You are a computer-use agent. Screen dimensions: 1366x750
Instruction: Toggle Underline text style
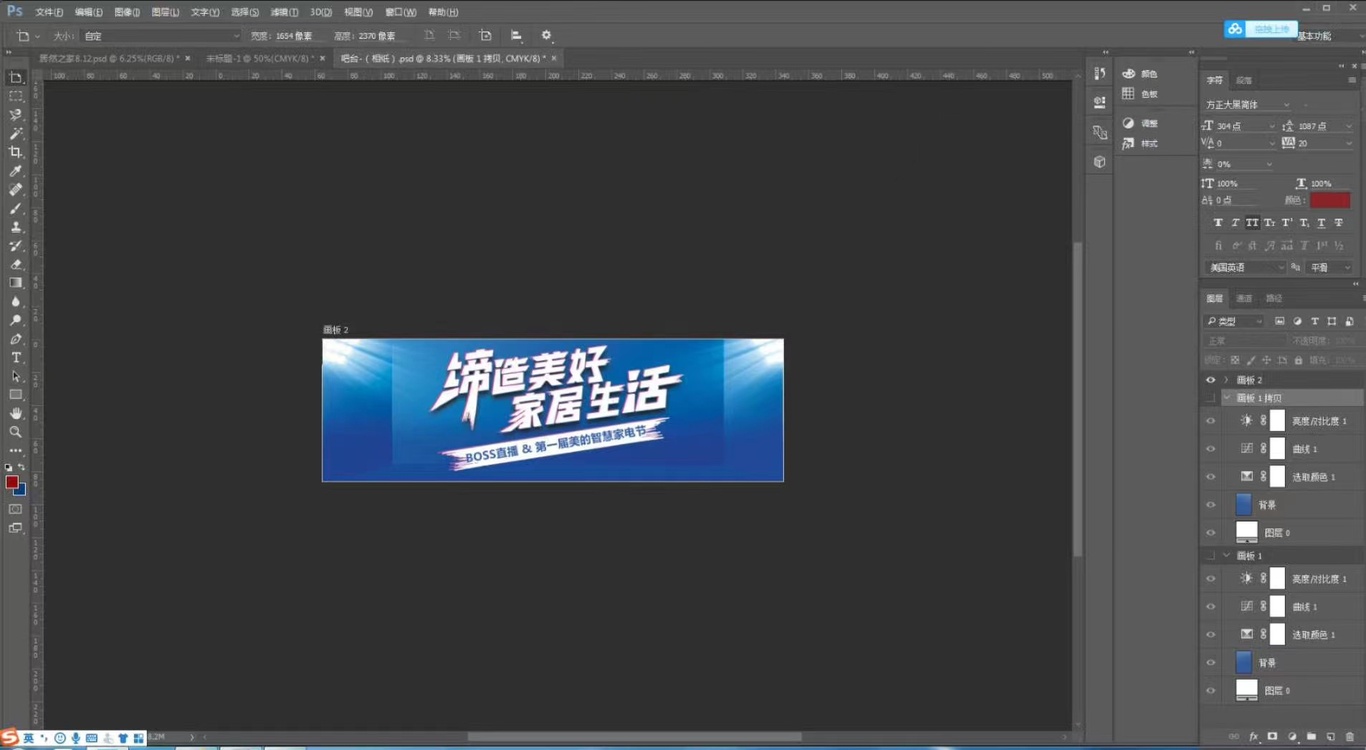[1321, 222]
